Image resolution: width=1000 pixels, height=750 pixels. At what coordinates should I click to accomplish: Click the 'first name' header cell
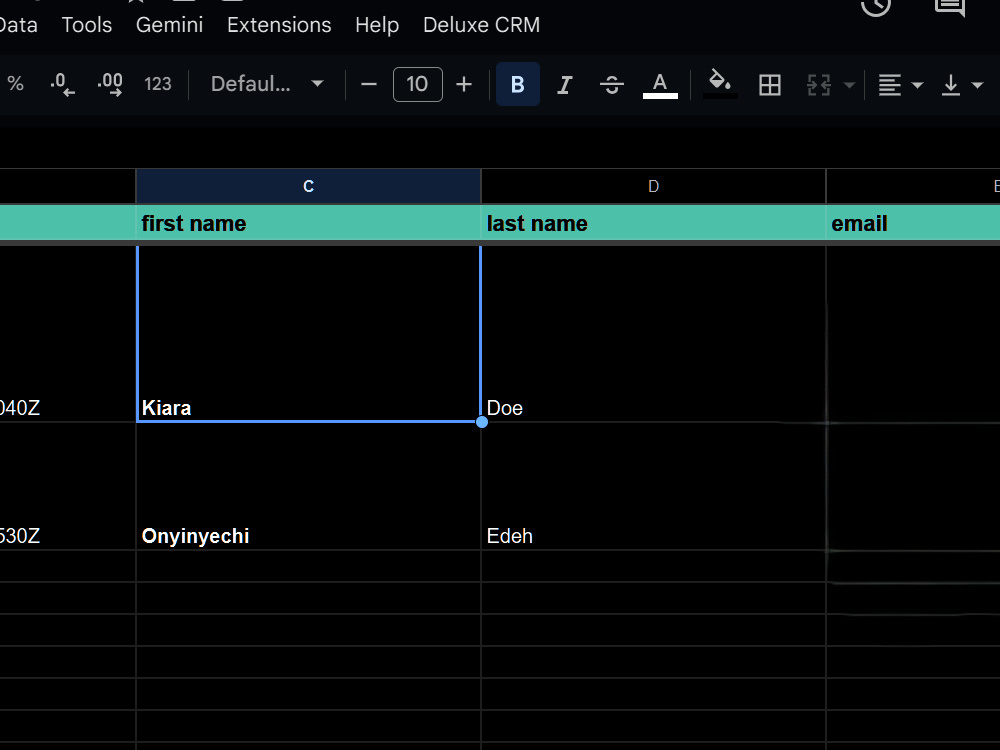(308, 223)
